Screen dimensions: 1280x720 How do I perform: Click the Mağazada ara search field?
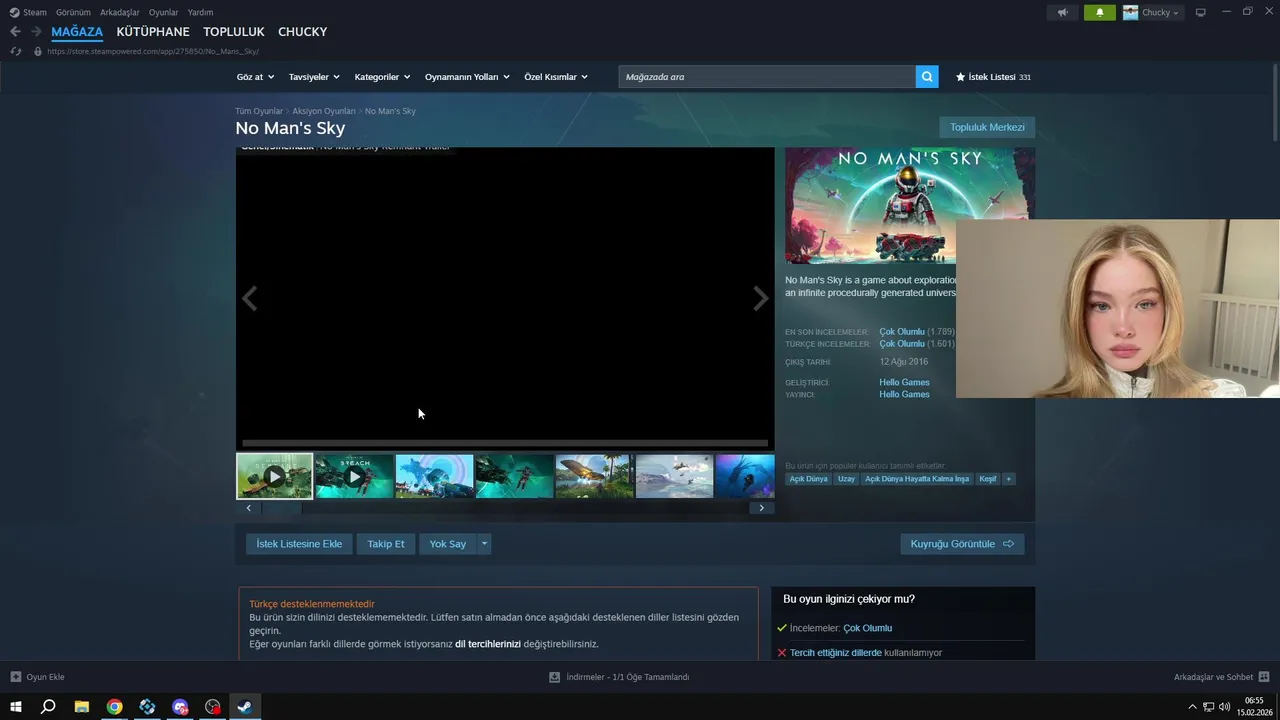click(x=767, y=77)
